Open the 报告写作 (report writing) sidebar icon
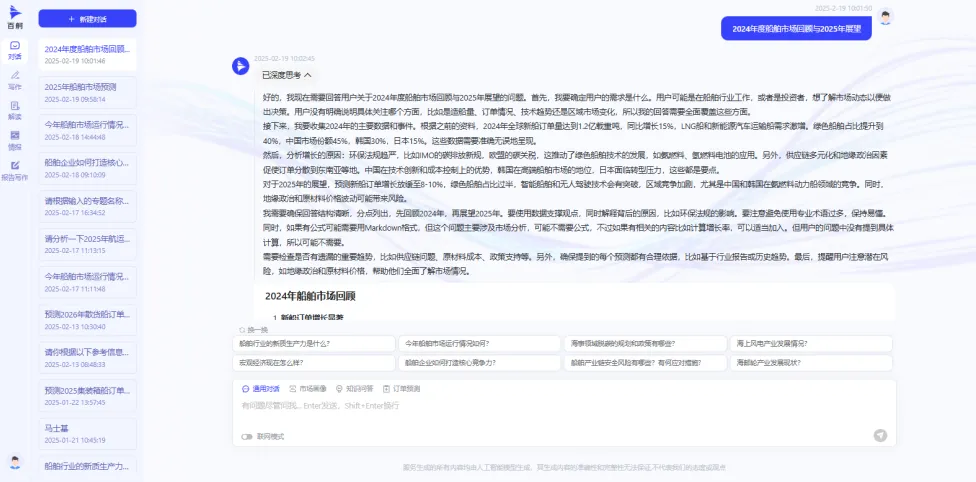Image resolution: width=976 pixels, height=482 pixels. (x=14, y=172)
